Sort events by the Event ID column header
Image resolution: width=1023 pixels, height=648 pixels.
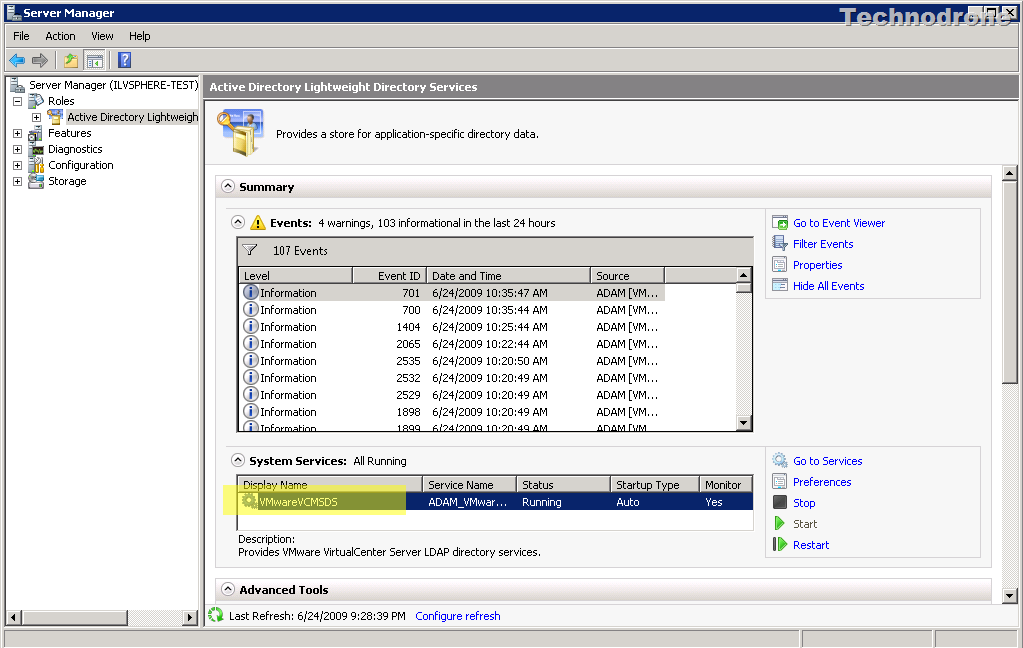click(389, 275)
